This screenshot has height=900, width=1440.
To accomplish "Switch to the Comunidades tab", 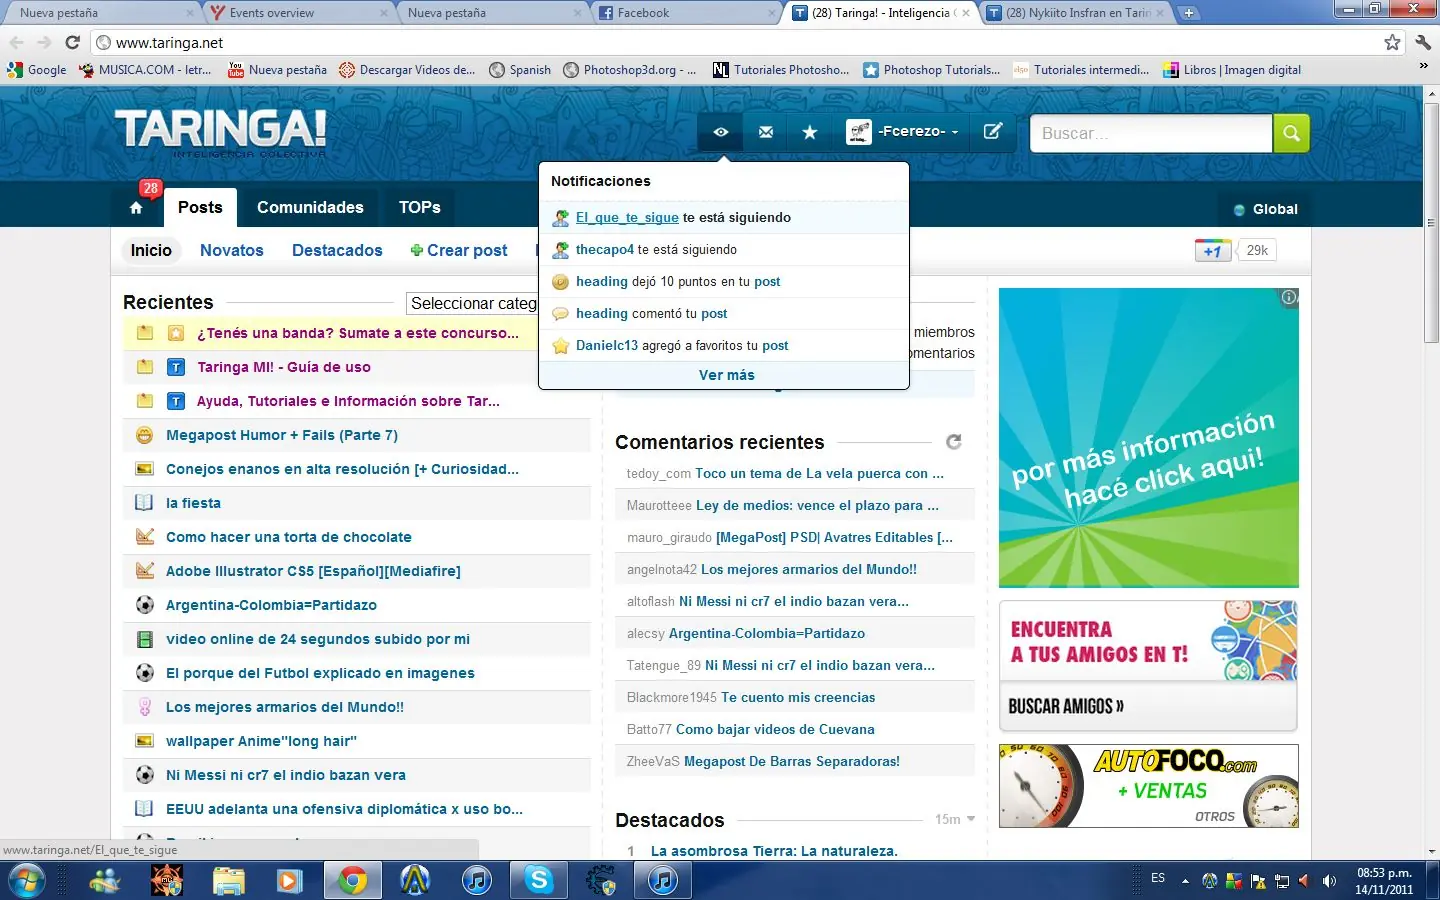I will (310, 207).
